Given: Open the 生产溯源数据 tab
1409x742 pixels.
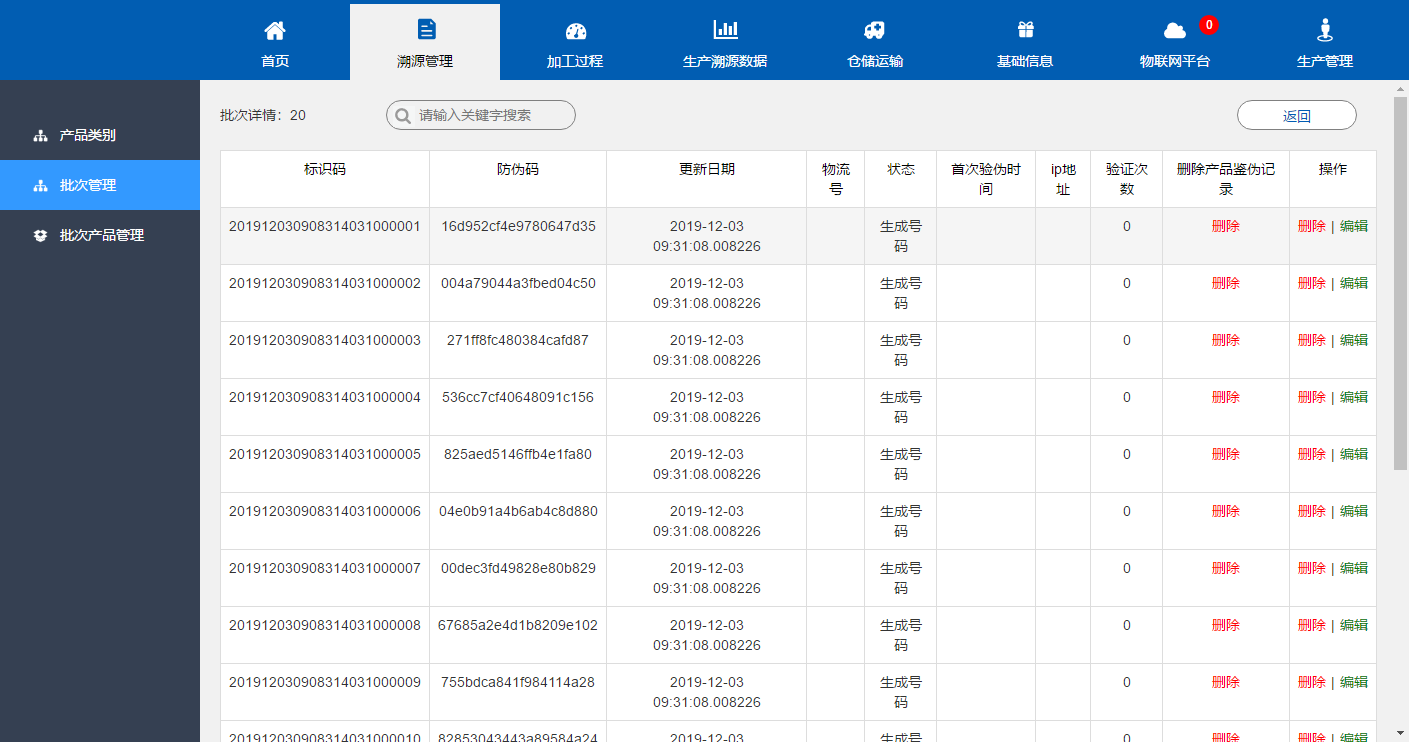Looking at the screenshot, I should (725, 61).
